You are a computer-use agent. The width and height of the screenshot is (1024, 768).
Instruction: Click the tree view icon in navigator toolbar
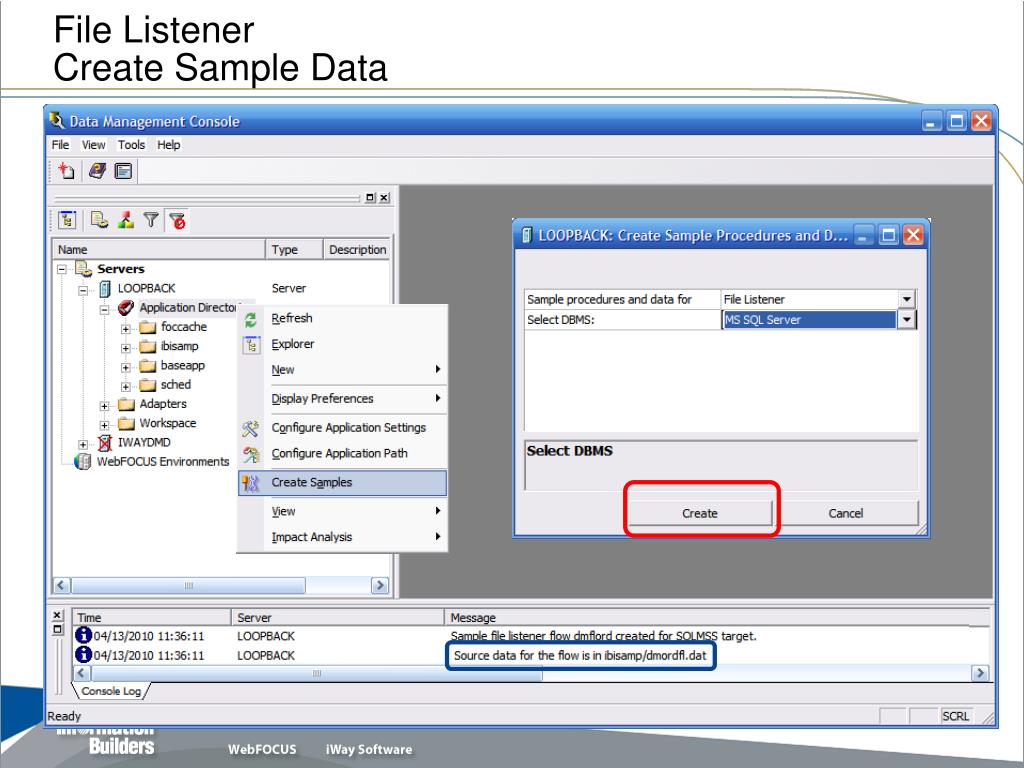pos(67,221)
